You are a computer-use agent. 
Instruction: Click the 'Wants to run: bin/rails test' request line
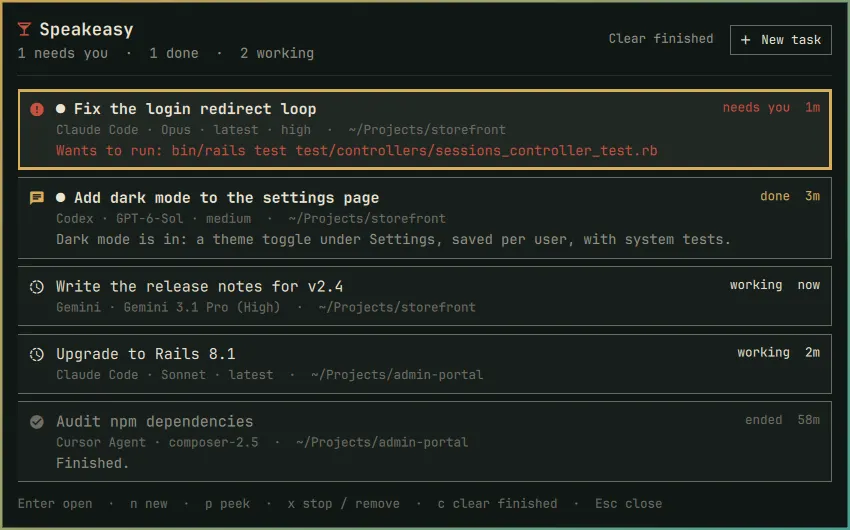357,151
